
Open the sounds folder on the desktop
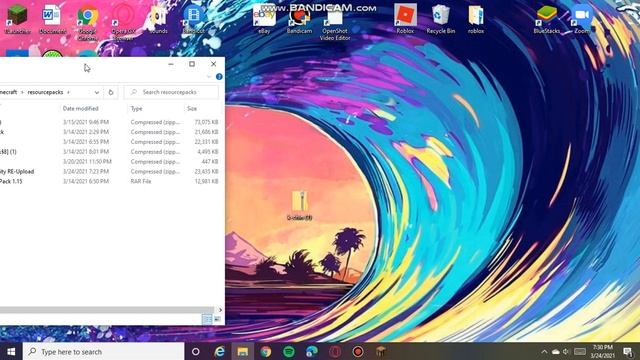(158, 20)
